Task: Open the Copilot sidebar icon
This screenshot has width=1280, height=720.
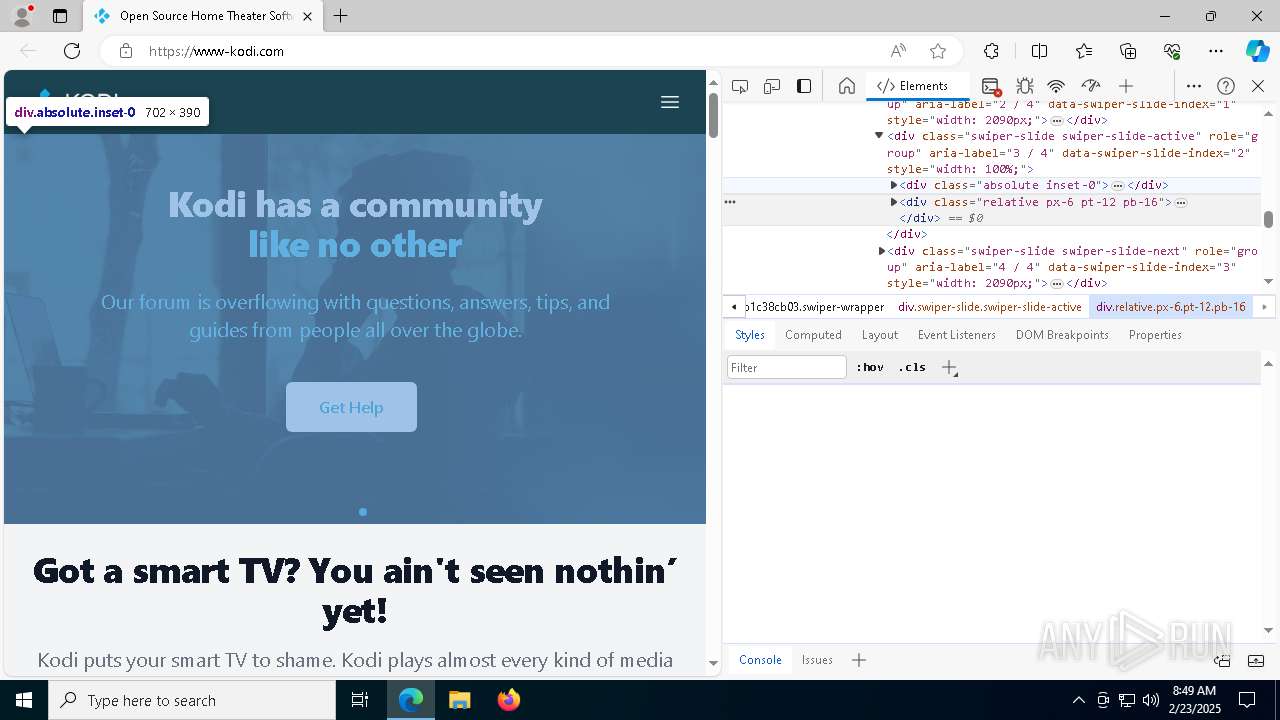Action: click(1257, 51)
